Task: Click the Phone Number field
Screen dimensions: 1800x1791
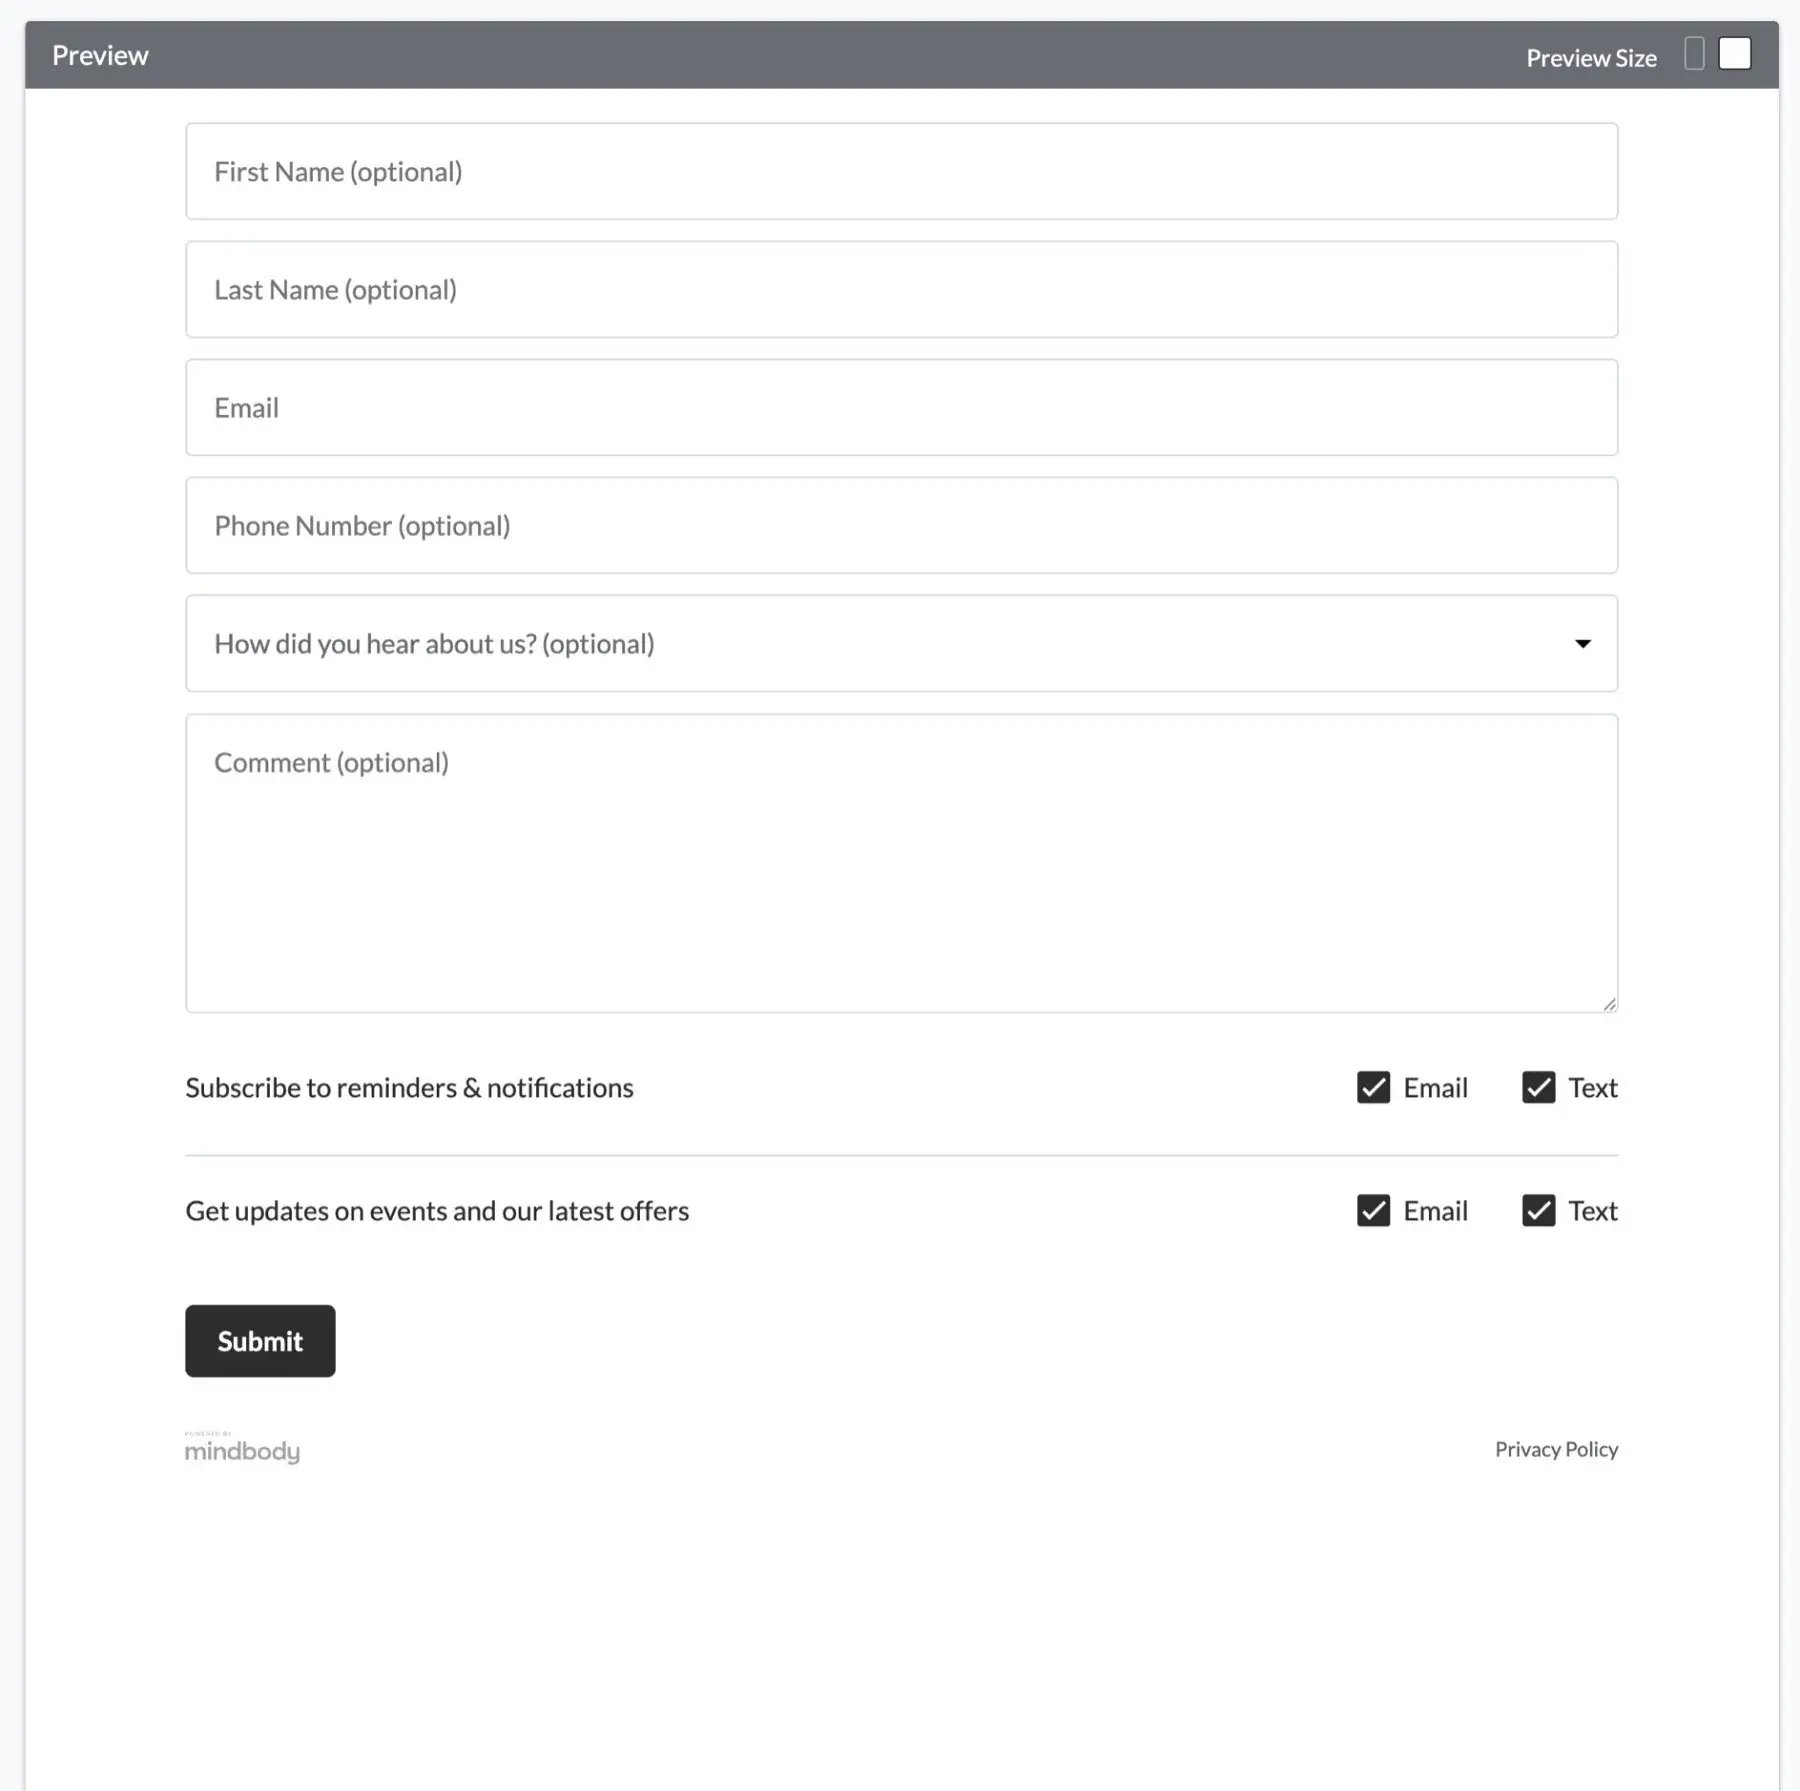Action: coord(901,525)
